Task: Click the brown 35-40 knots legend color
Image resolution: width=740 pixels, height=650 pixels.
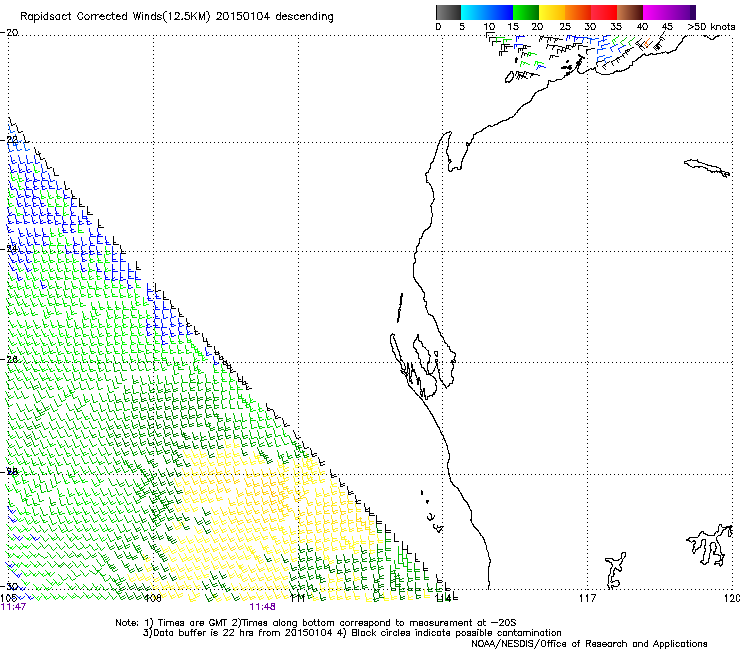Action: click(x=630, y=12)
